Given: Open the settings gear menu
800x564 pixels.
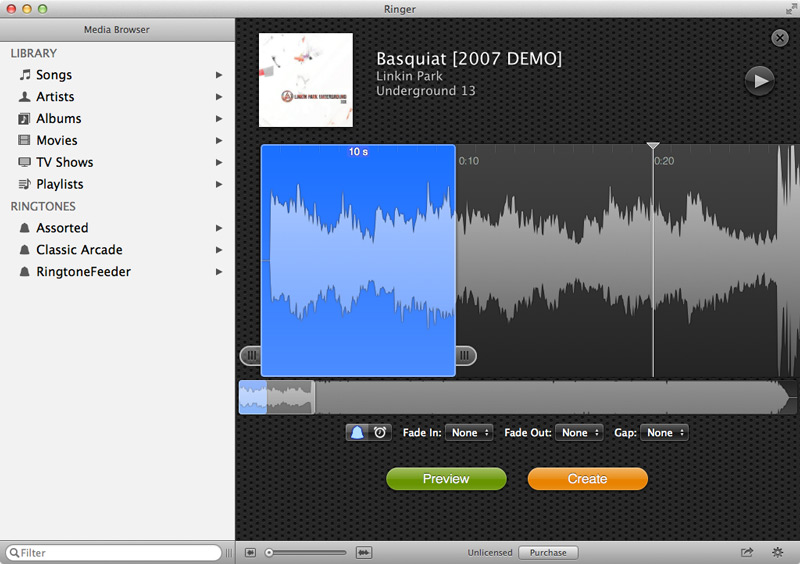Looking at the screenshot, I should tap(778, 552).
